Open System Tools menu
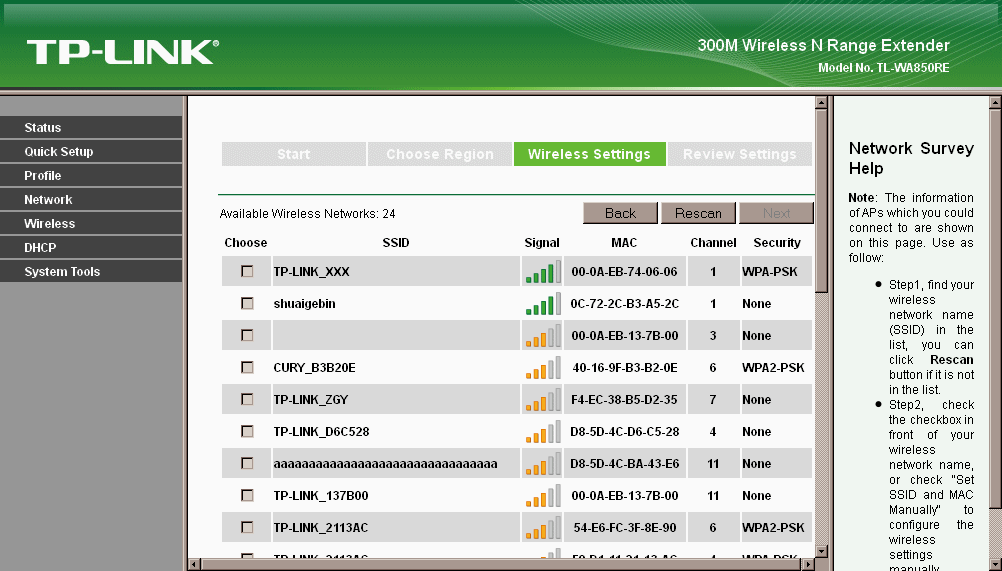 point(91,271)
